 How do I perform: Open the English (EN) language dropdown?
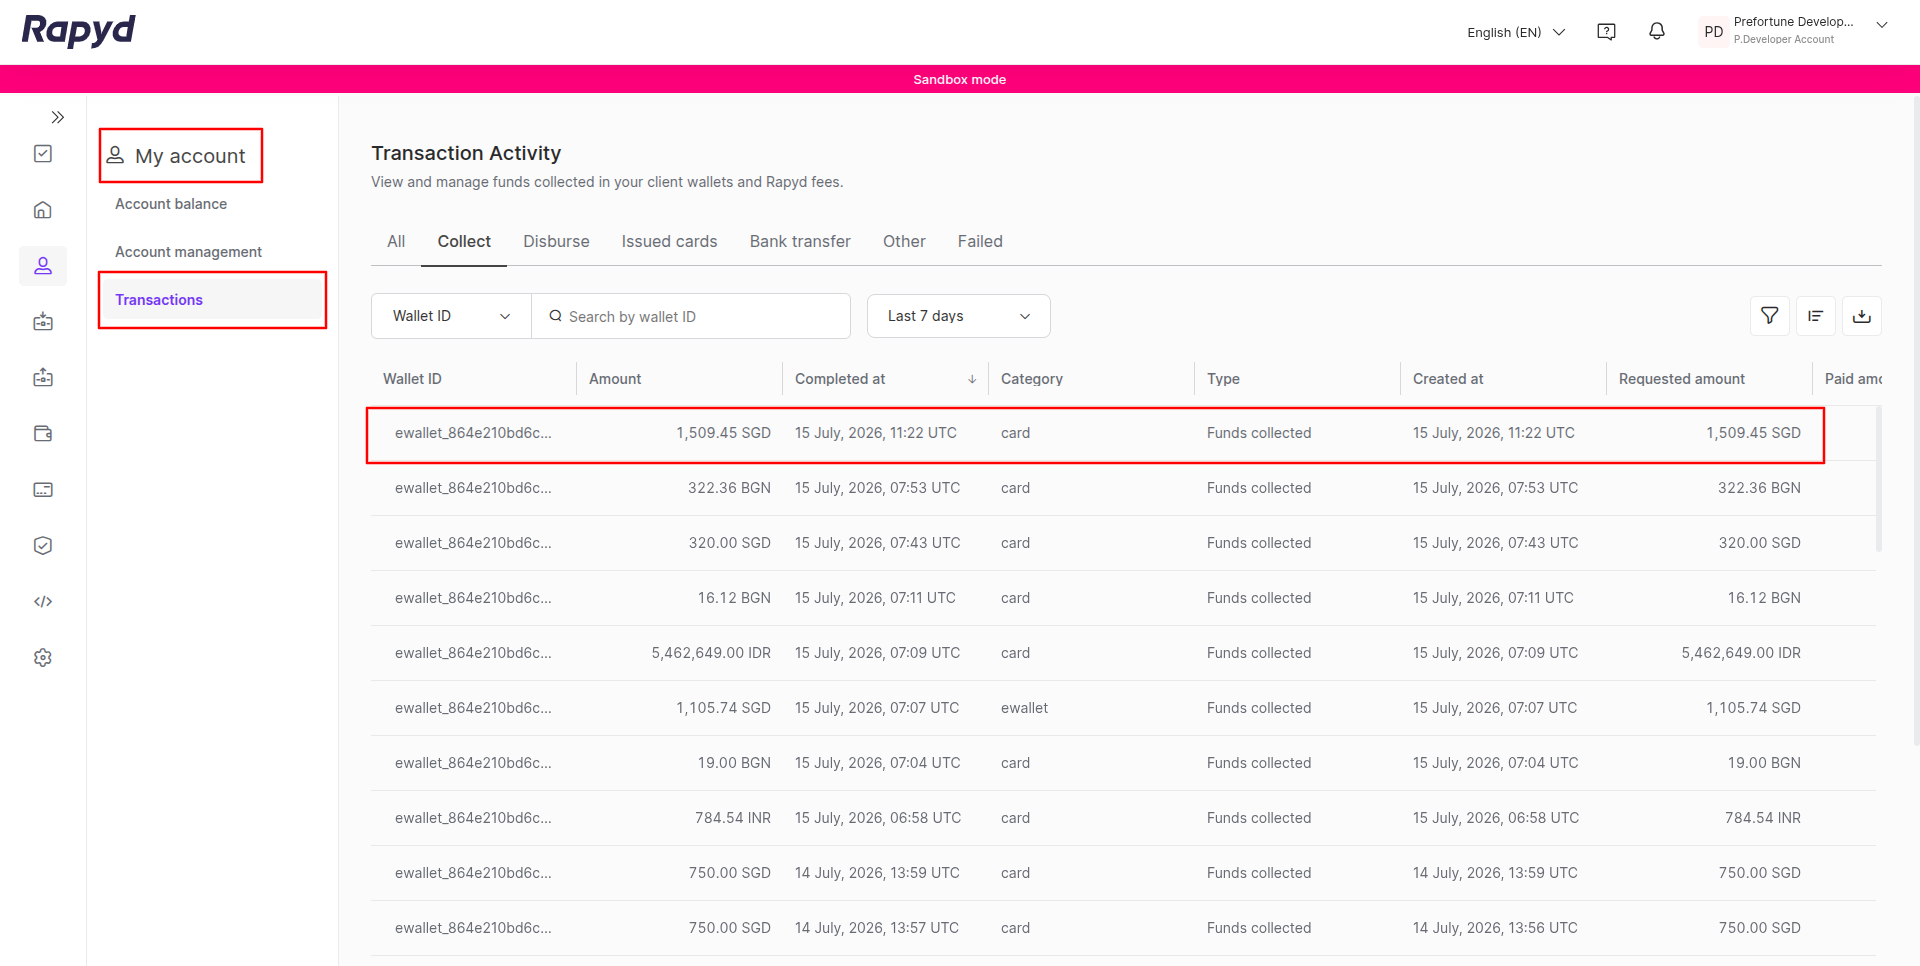point(1516,32)
